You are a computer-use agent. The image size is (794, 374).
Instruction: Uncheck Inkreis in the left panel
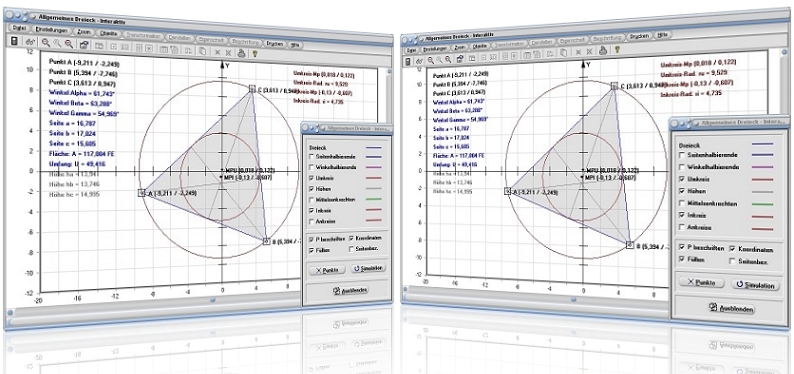311,211
